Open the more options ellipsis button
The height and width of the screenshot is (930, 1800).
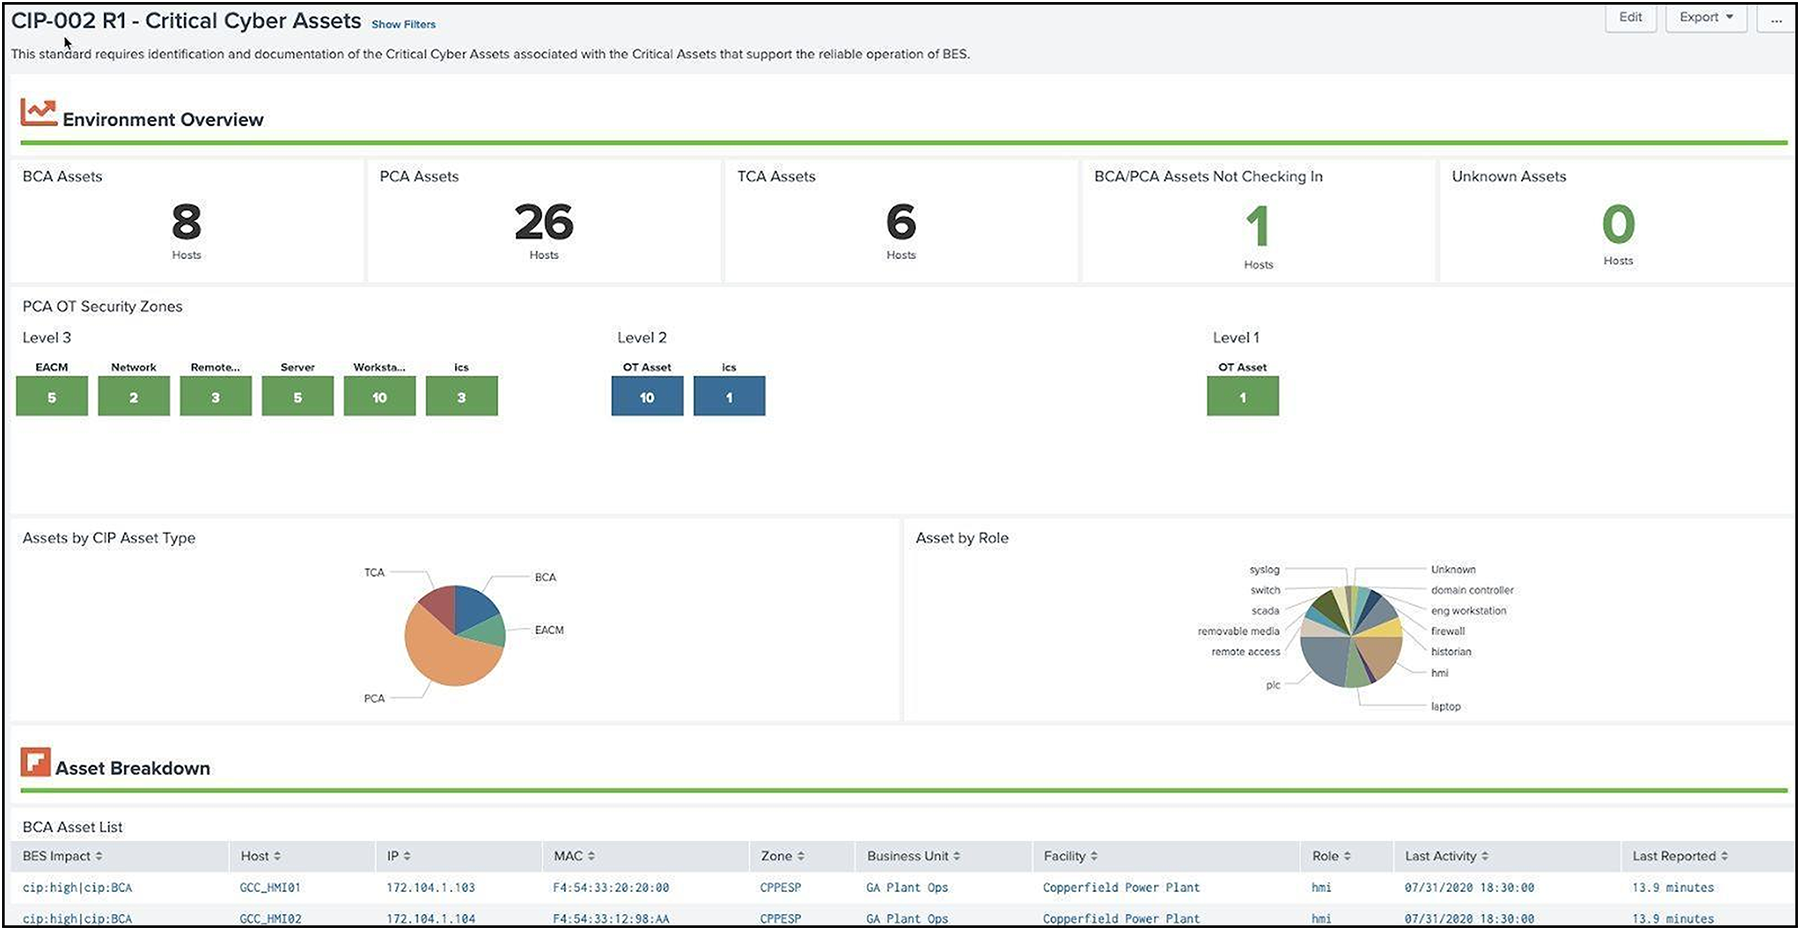(x=1776, y=17)
